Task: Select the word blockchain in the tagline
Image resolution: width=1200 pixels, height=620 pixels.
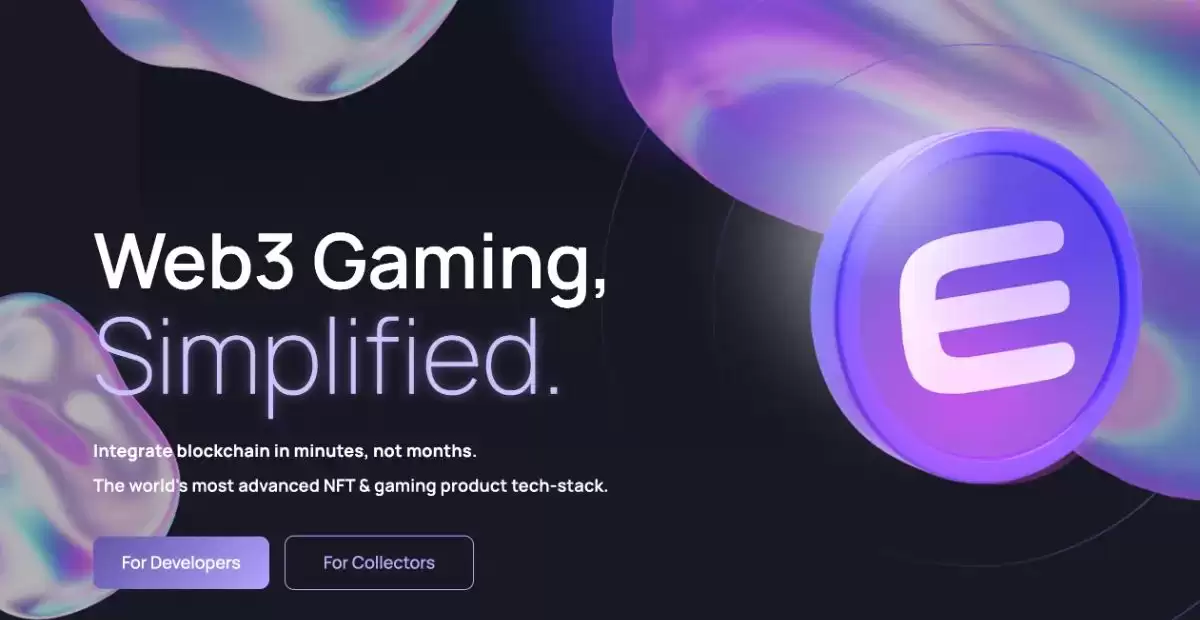Action: (223, 451)
